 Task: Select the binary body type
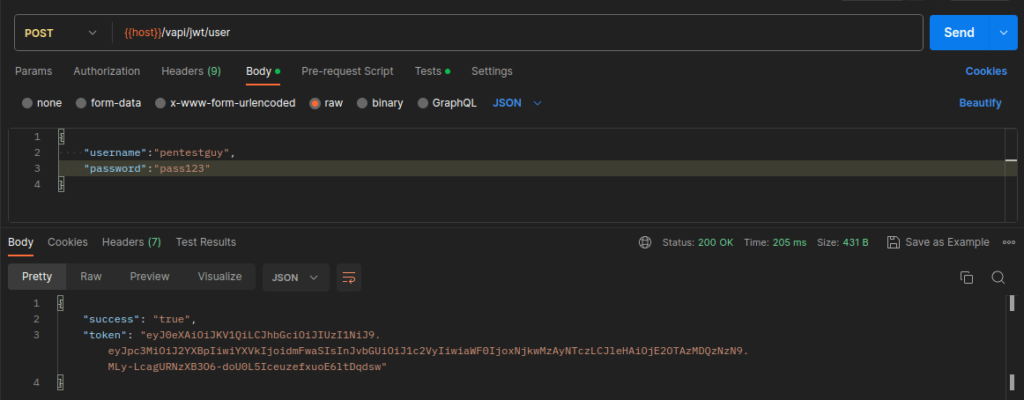tap(380, 103)
